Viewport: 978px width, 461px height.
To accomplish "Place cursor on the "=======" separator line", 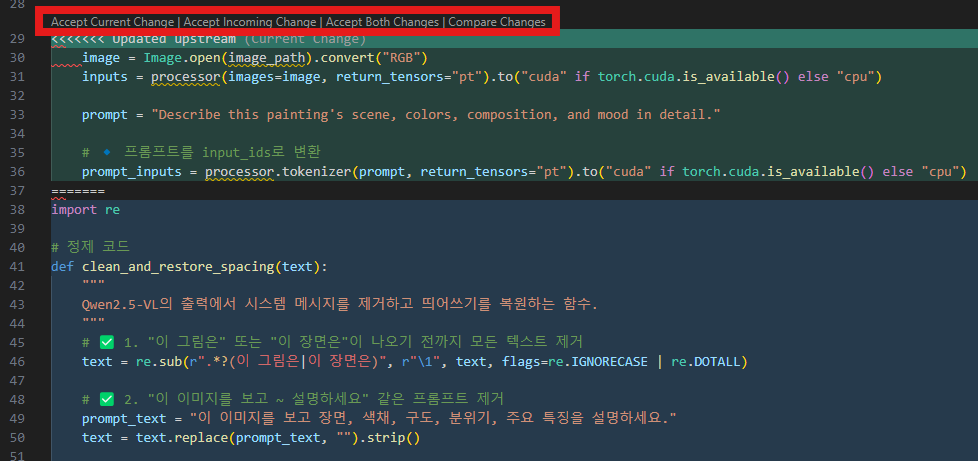I will click(x=78, y=191).
